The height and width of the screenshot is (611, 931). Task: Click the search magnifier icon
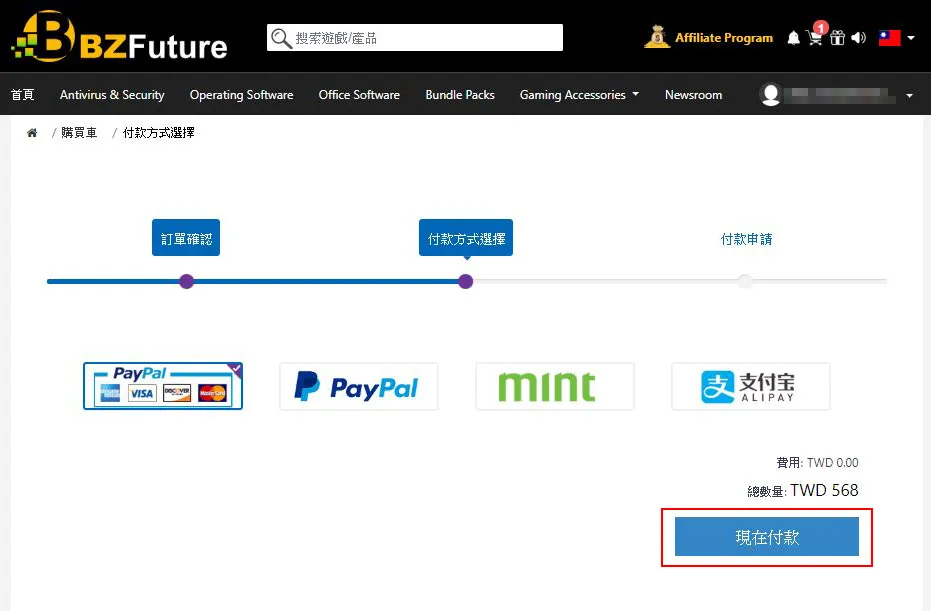click(x=281, y=39)
